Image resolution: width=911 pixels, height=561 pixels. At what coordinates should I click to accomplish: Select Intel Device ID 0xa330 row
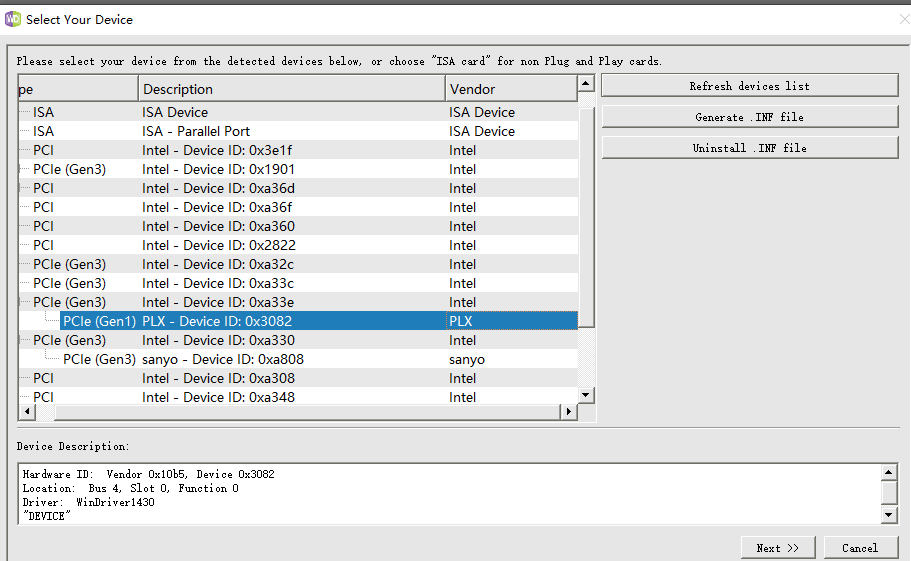[298, 340]
